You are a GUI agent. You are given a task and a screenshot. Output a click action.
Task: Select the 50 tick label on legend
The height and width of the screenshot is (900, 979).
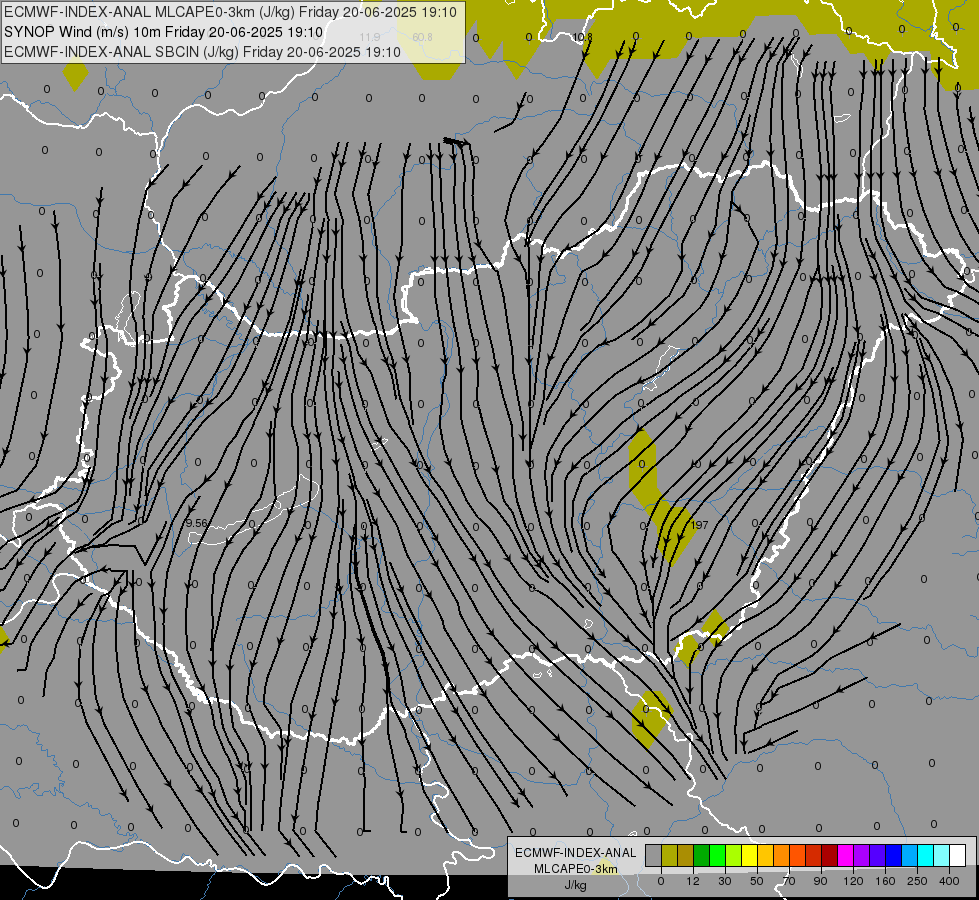click(757, 881)
